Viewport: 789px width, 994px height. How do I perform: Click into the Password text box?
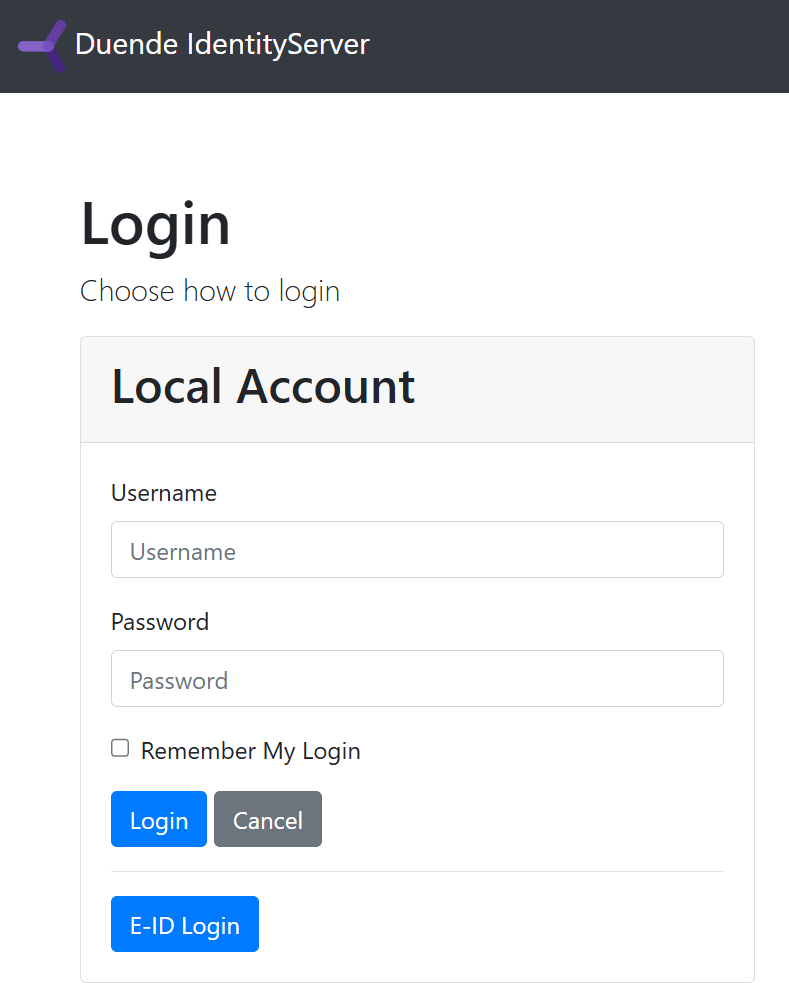[x=417, y=679]
